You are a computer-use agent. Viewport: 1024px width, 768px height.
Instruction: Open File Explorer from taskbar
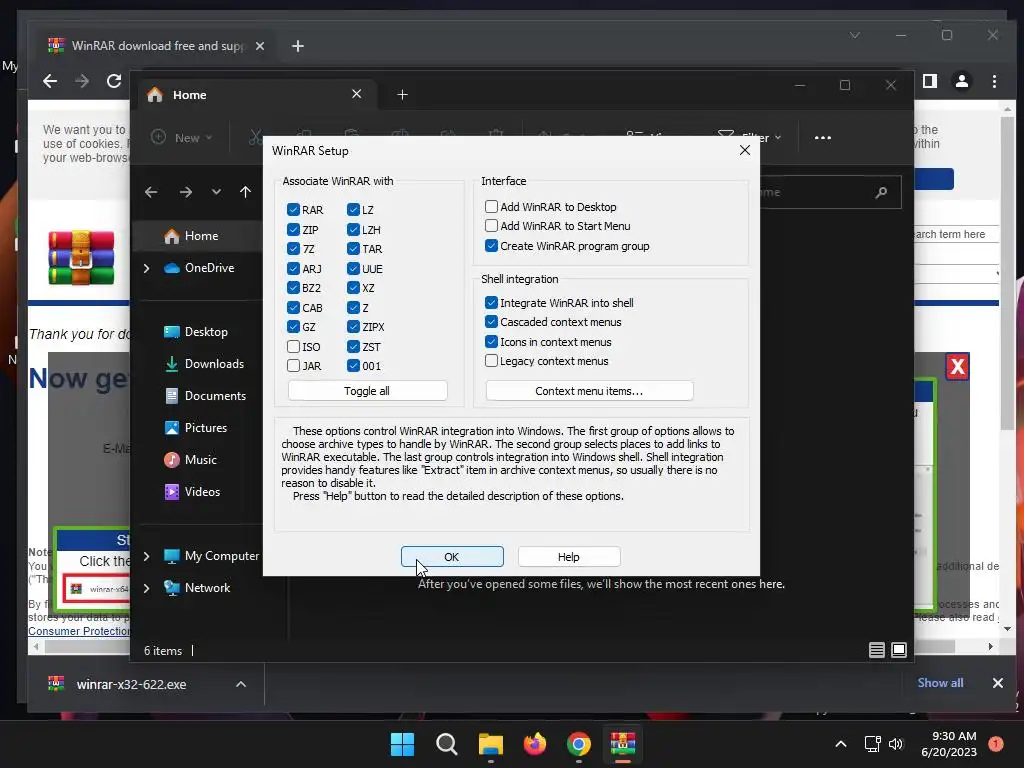click(490, 744)
